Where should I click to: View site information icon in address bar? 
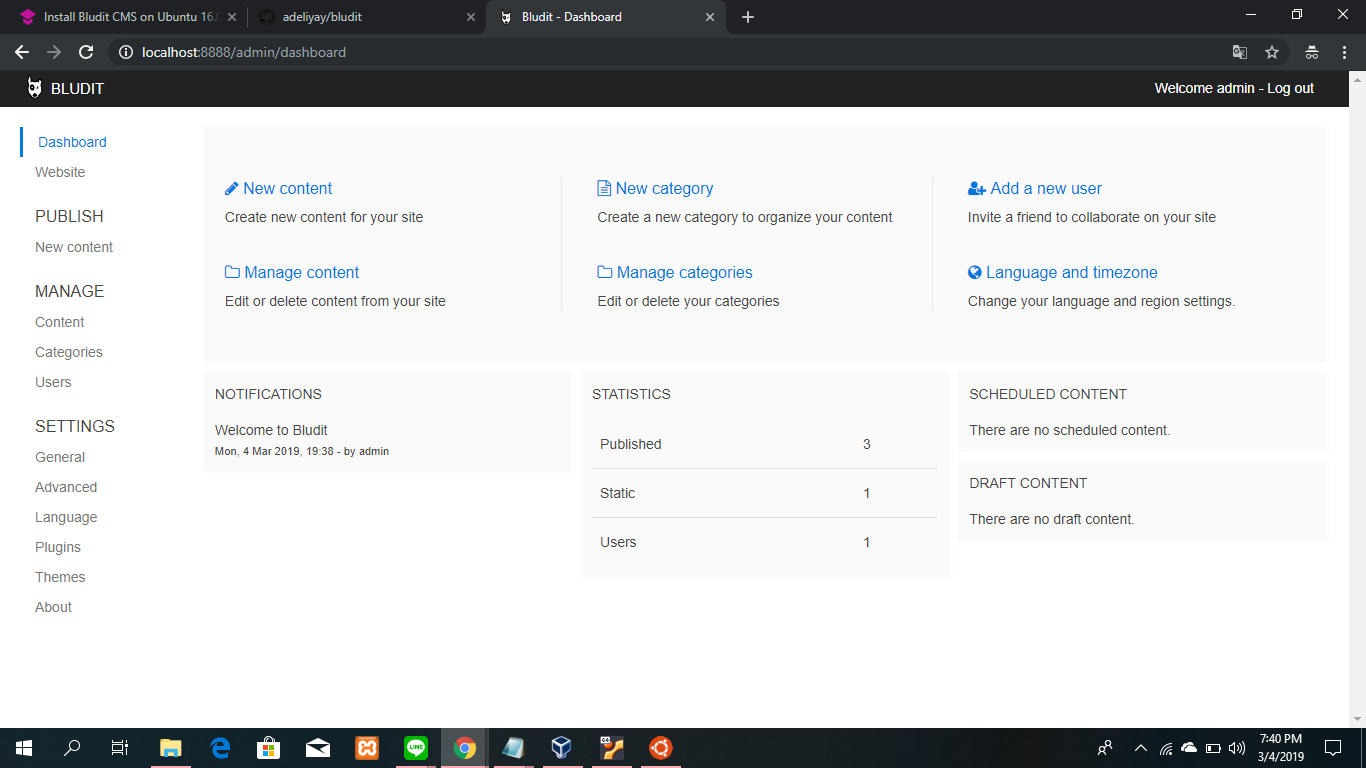point(126,52)
